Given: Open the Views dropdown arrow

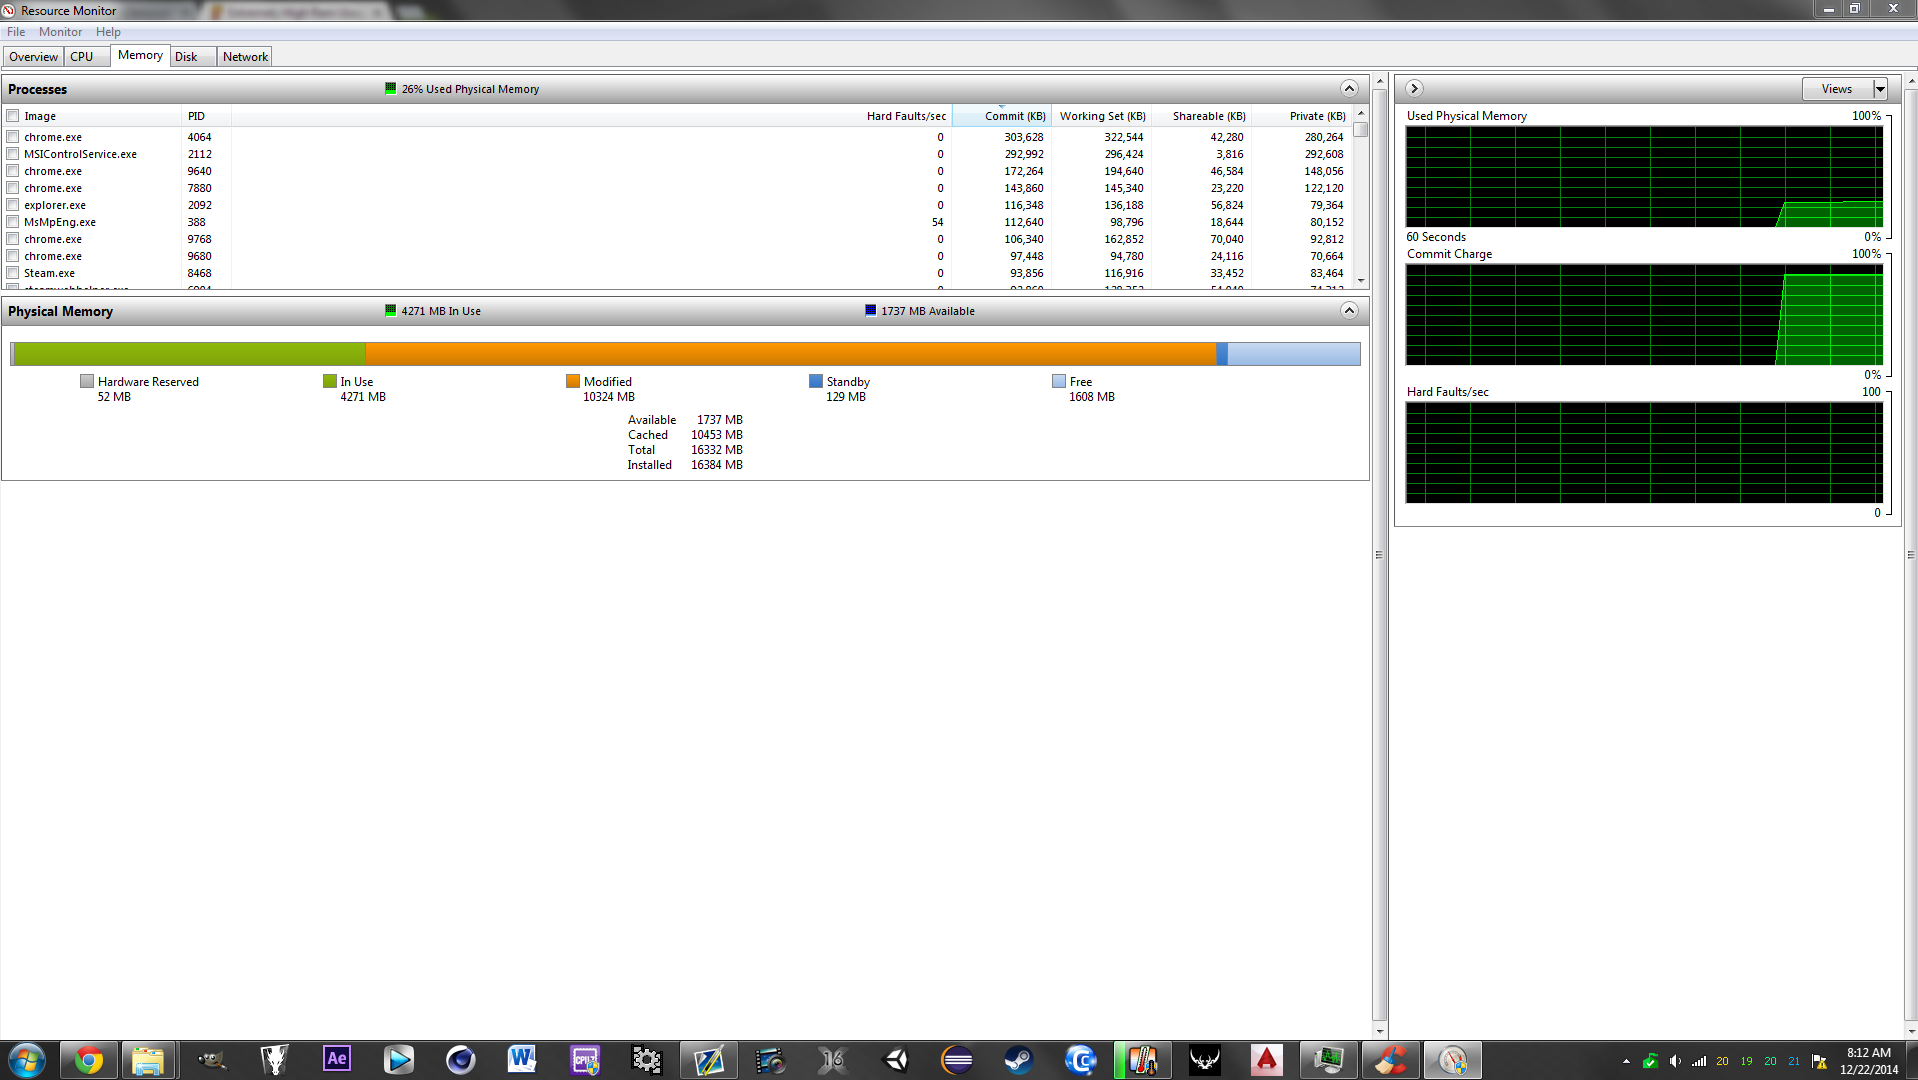Looking at the screenshot, I should point(1880,89).
